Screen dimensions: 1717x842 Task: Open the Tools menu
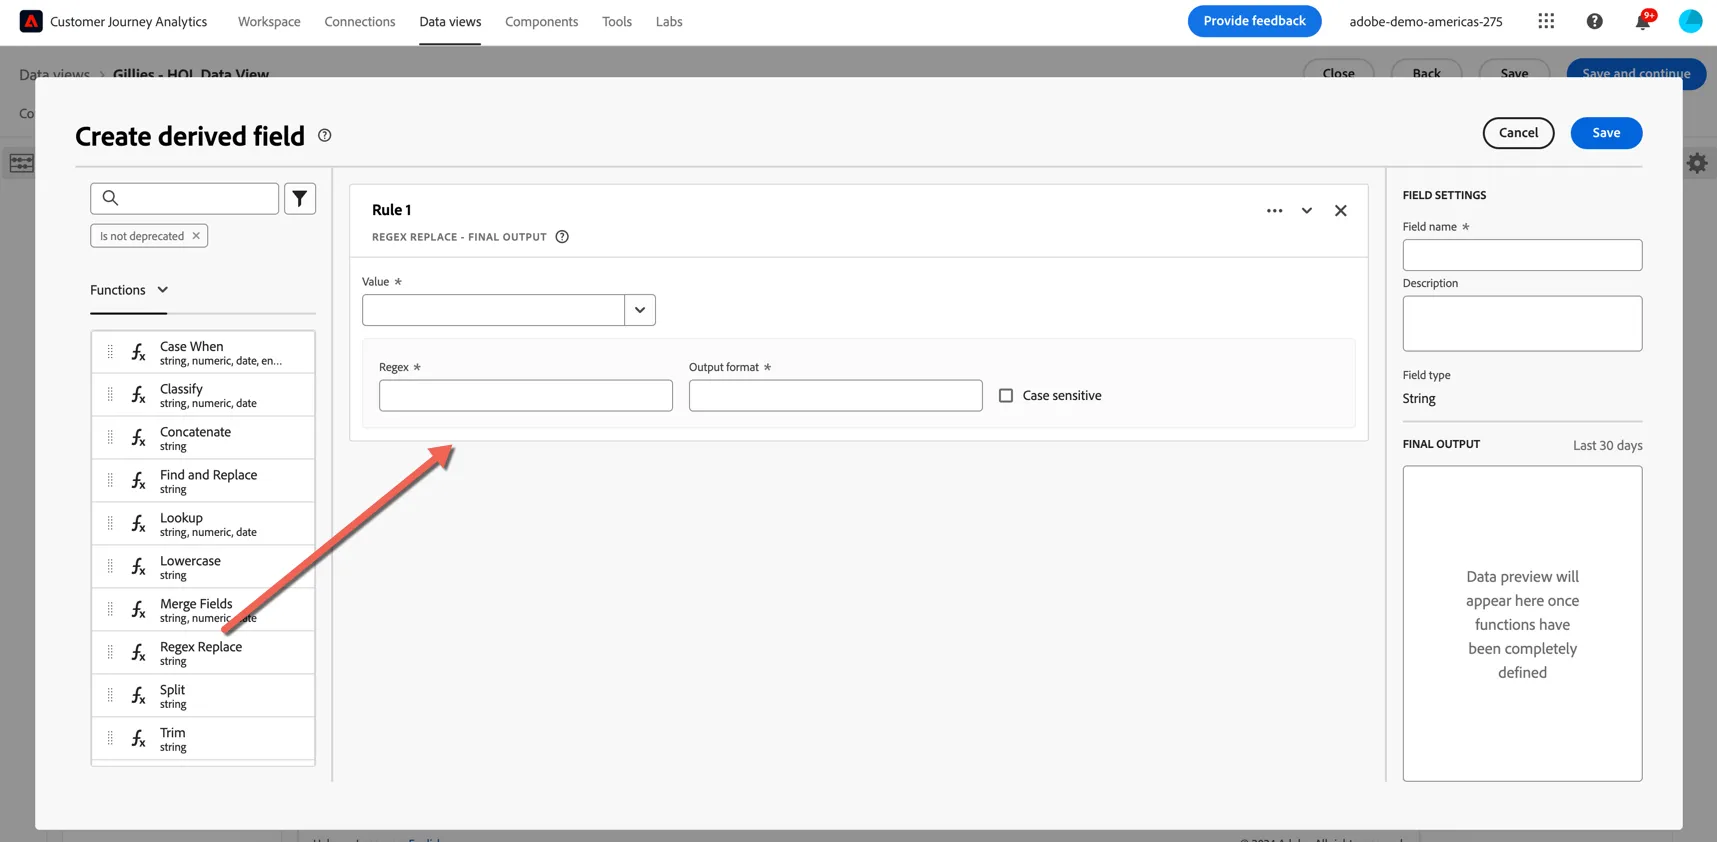(617, 21)
